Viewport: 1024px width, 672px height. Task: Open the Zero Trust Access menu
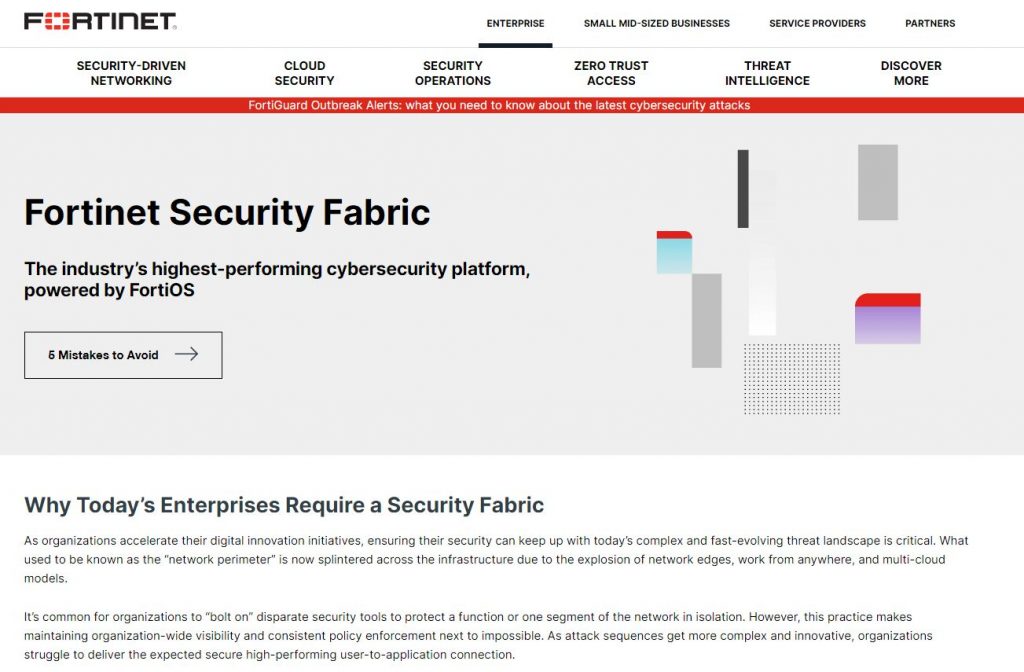click(611, 73)
